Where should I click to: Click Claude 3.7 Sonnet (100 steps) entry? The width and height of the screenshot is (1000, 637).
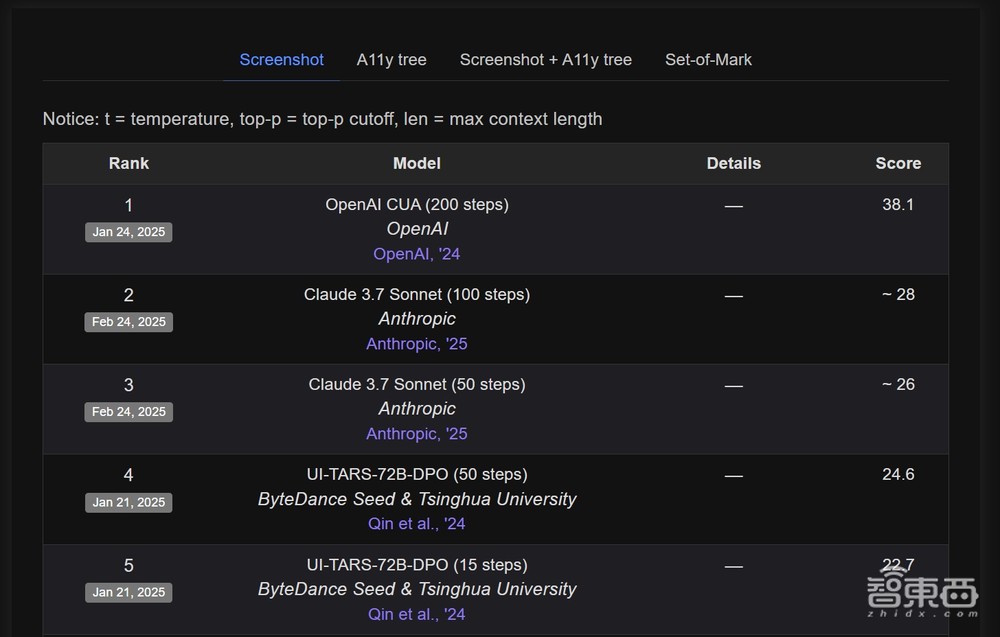pyautogui.click(x=416, y=294)
